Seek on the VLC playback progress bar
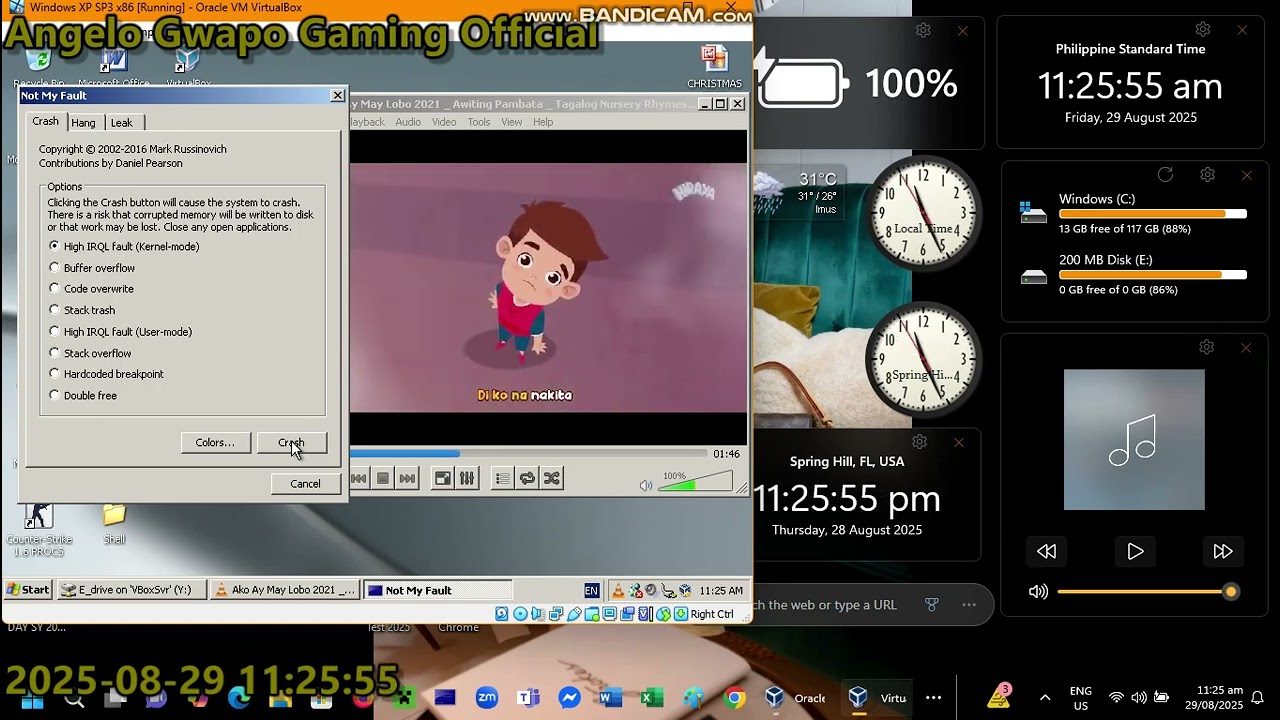This screenshot has width=1280, height=720. point(530,454)
